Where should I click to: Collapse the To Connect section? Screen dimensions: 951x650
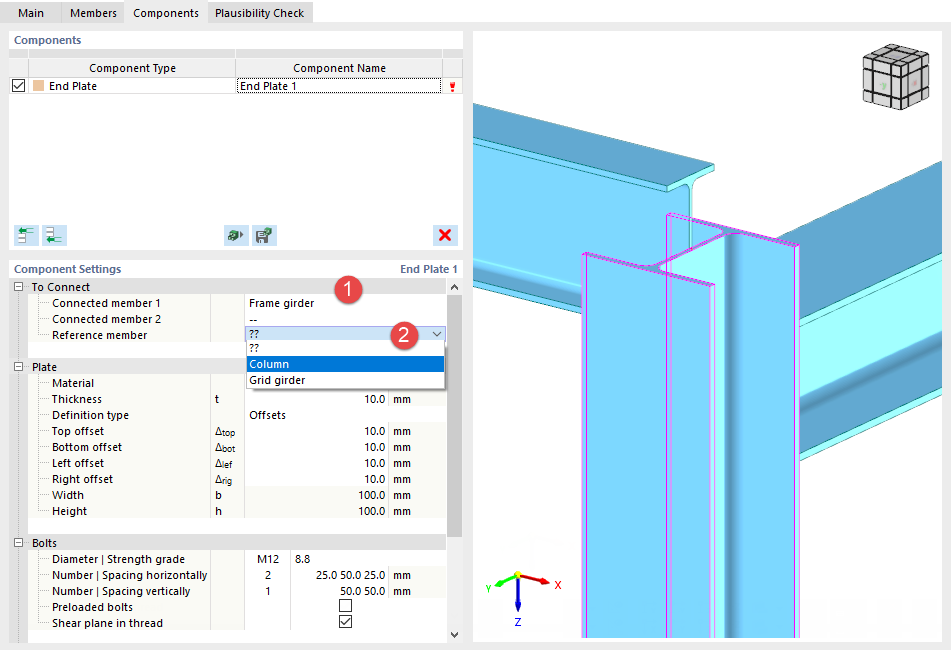[18, 287]
